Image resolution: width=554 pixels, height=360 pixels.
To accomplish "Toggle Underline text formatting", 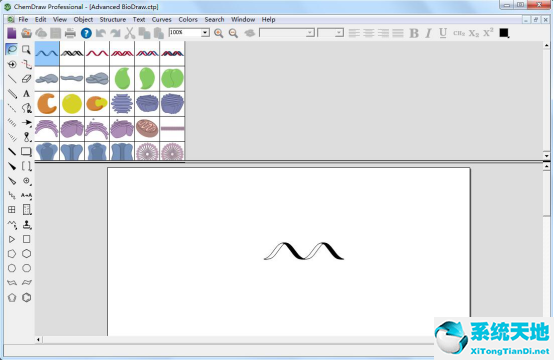I will (443, 33).
